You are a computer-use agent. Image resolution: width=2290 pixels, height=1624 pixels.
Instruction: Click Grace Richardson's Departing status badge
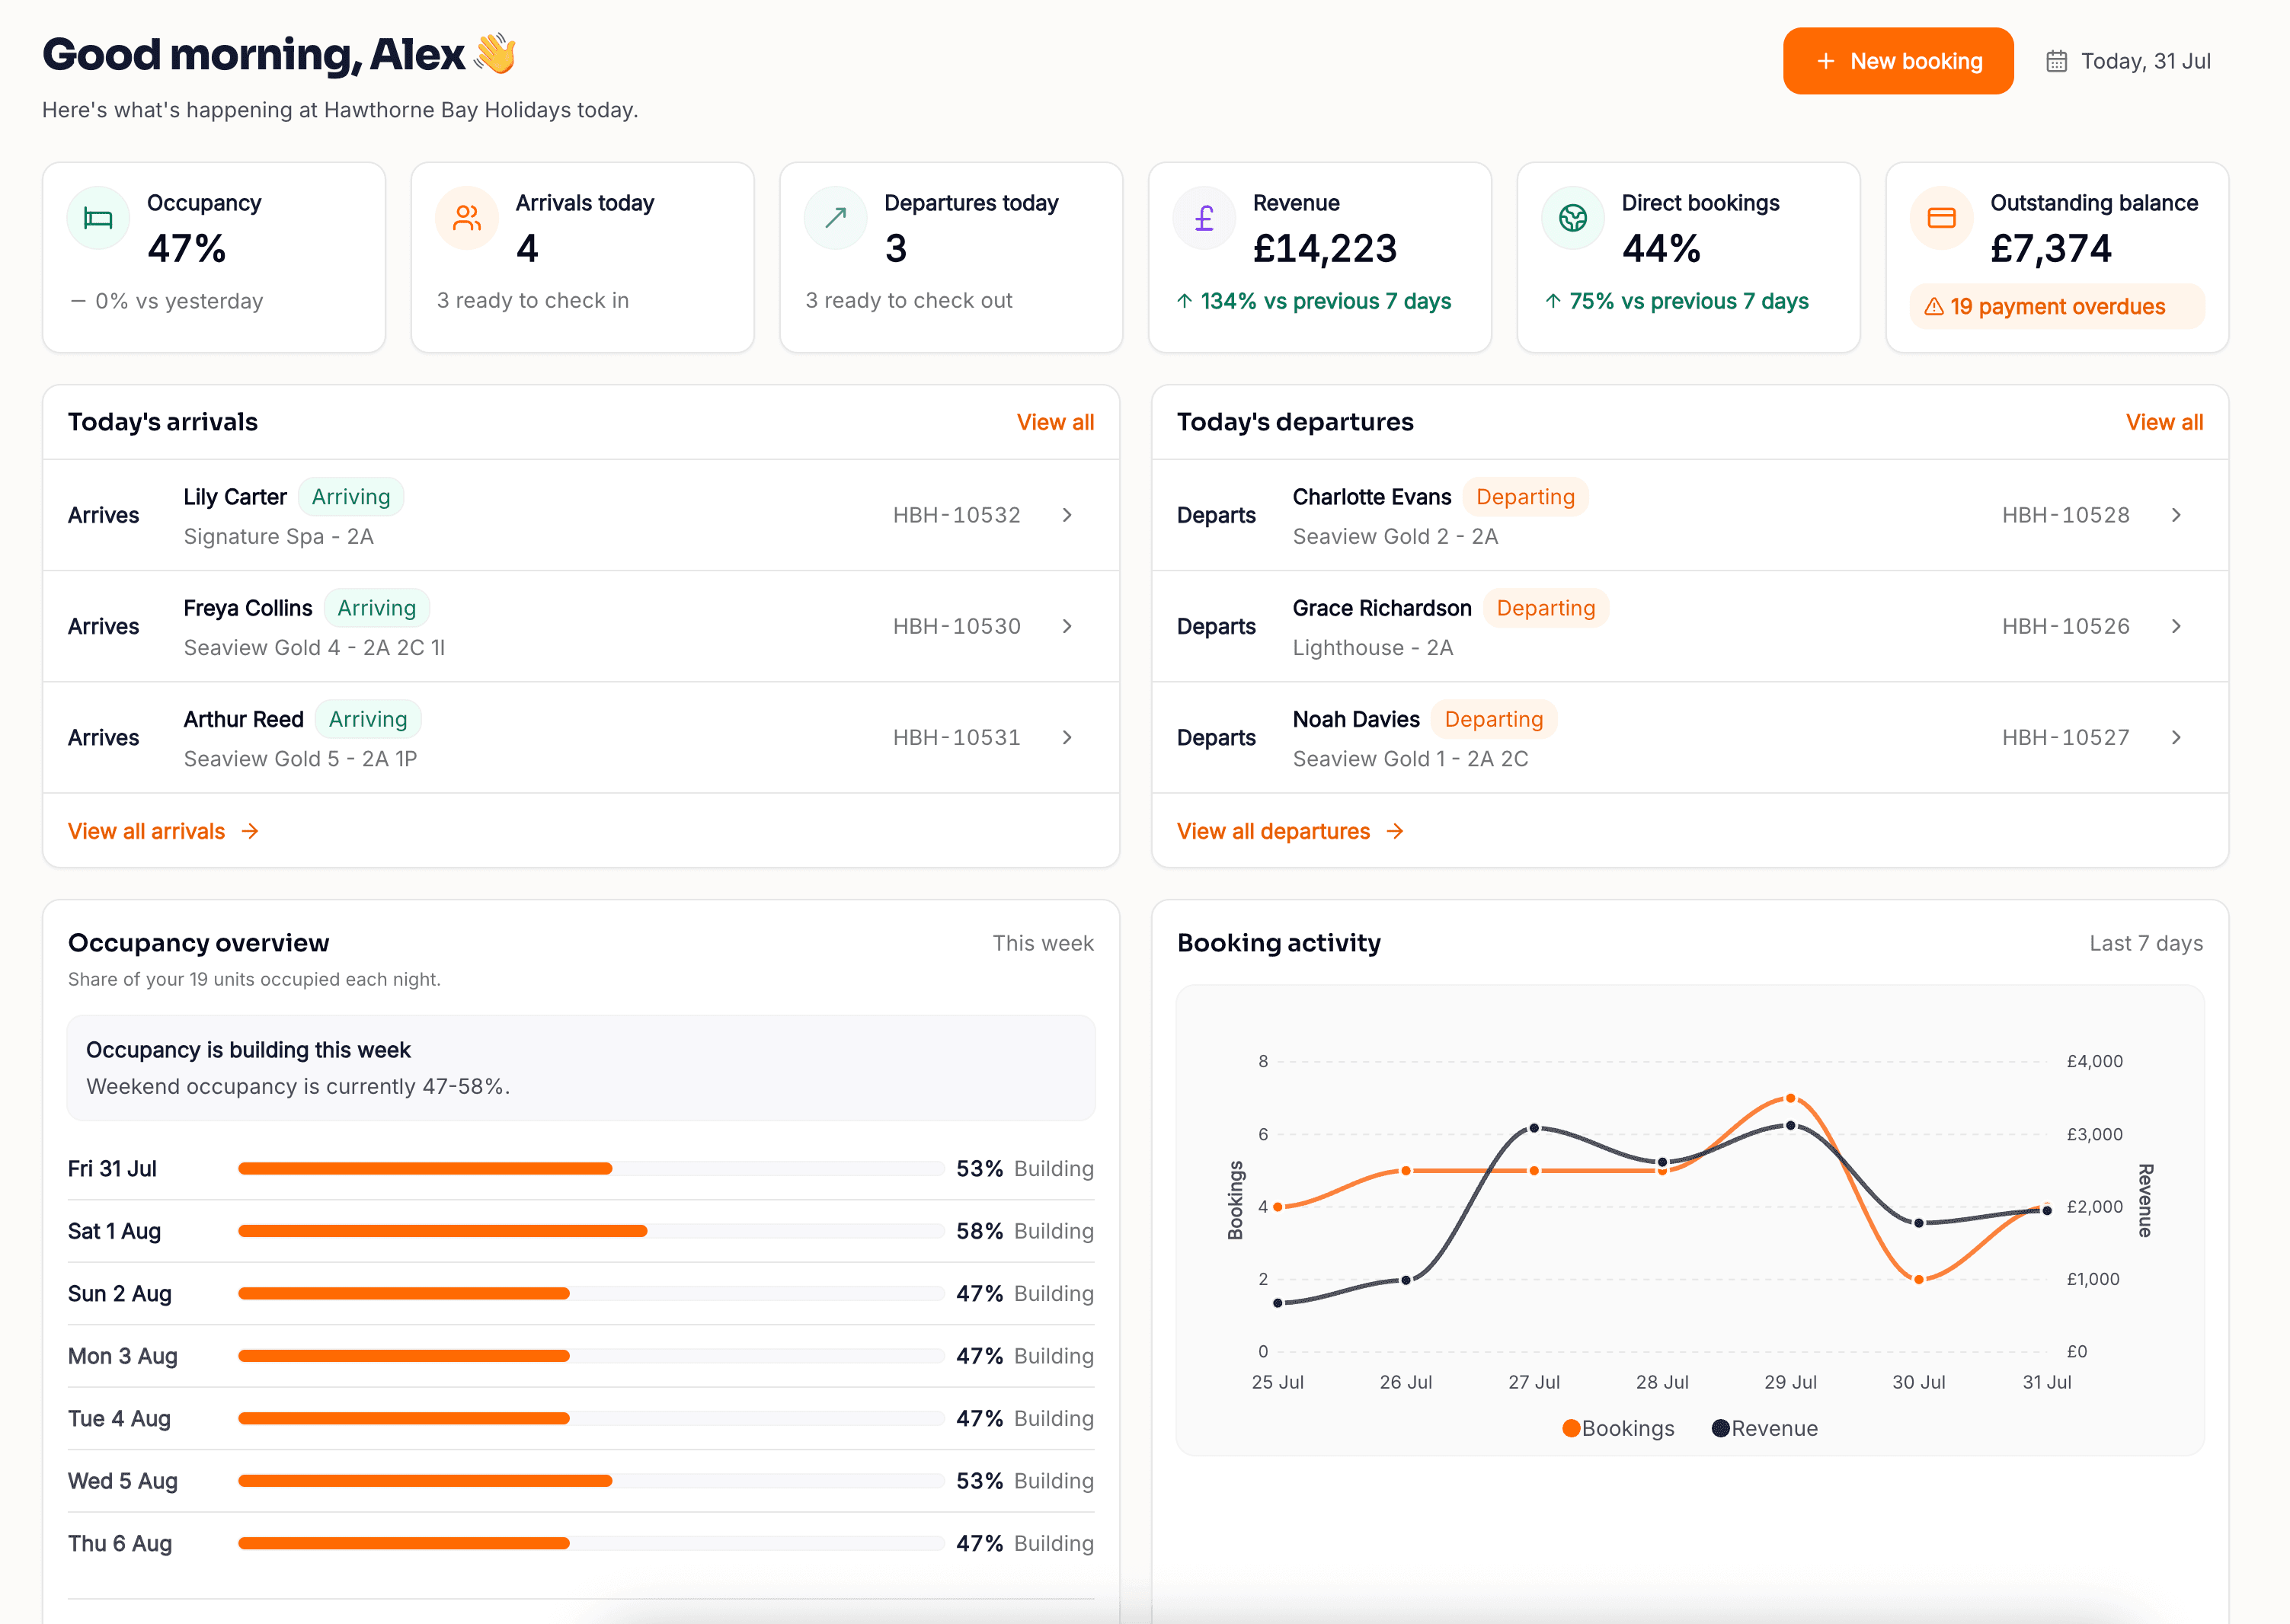(1546, 608)
